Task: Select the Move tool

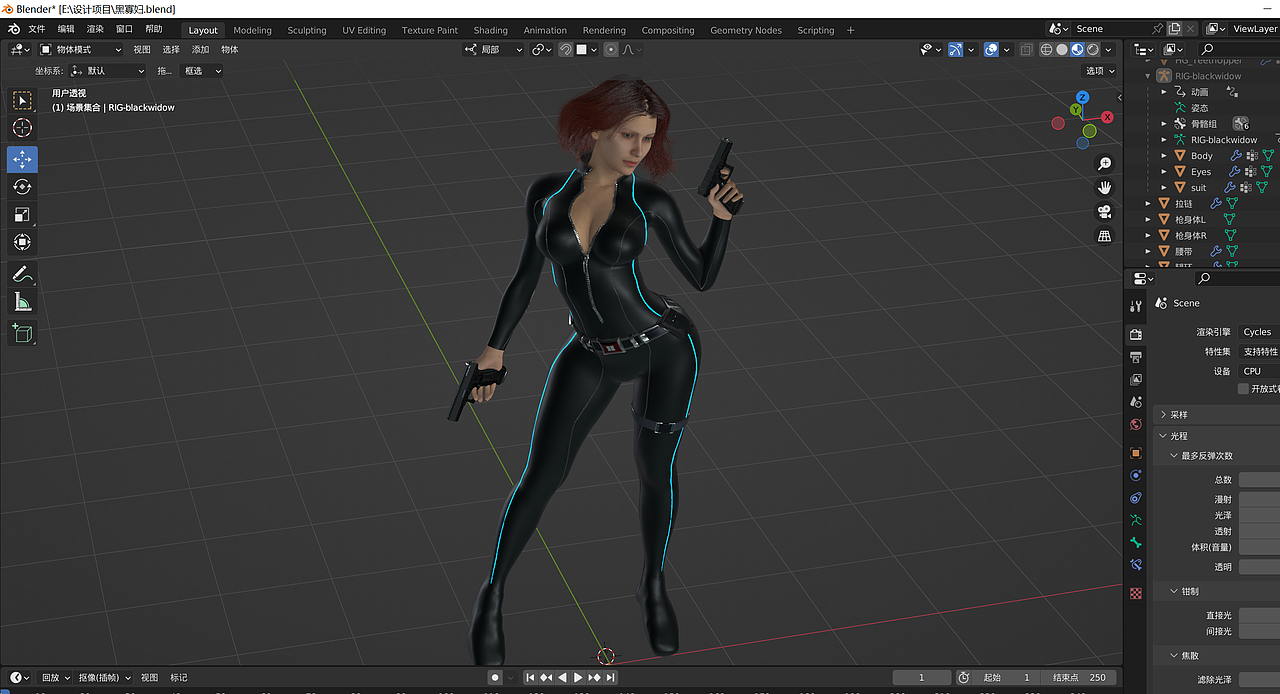Action: click(x=22, y=160)
